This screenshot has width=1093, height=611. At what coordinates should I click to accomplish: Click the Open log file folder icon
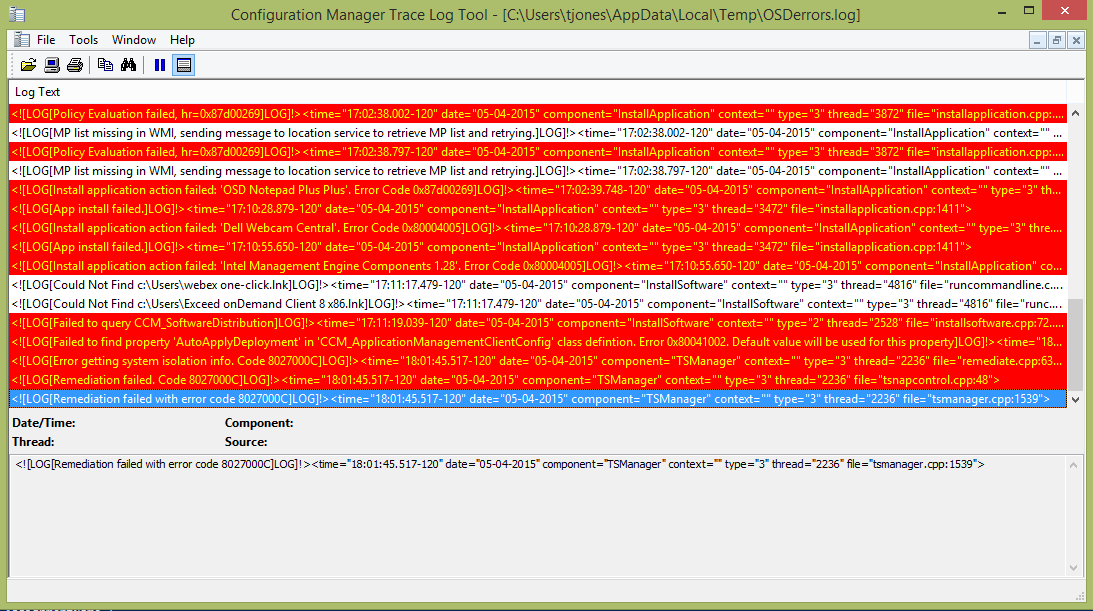coord(28,66)
